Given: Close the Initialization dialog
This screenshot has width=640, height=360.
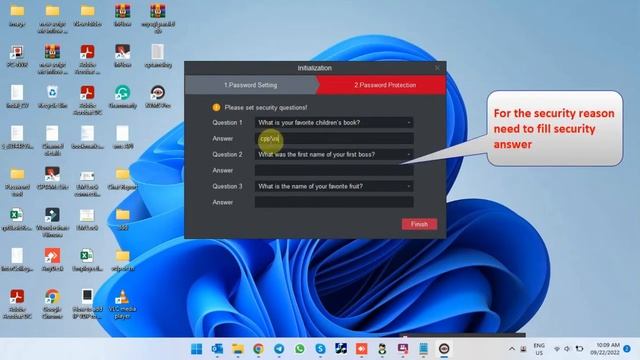Looking at the screenshot, I should click(x=438, y=68).
